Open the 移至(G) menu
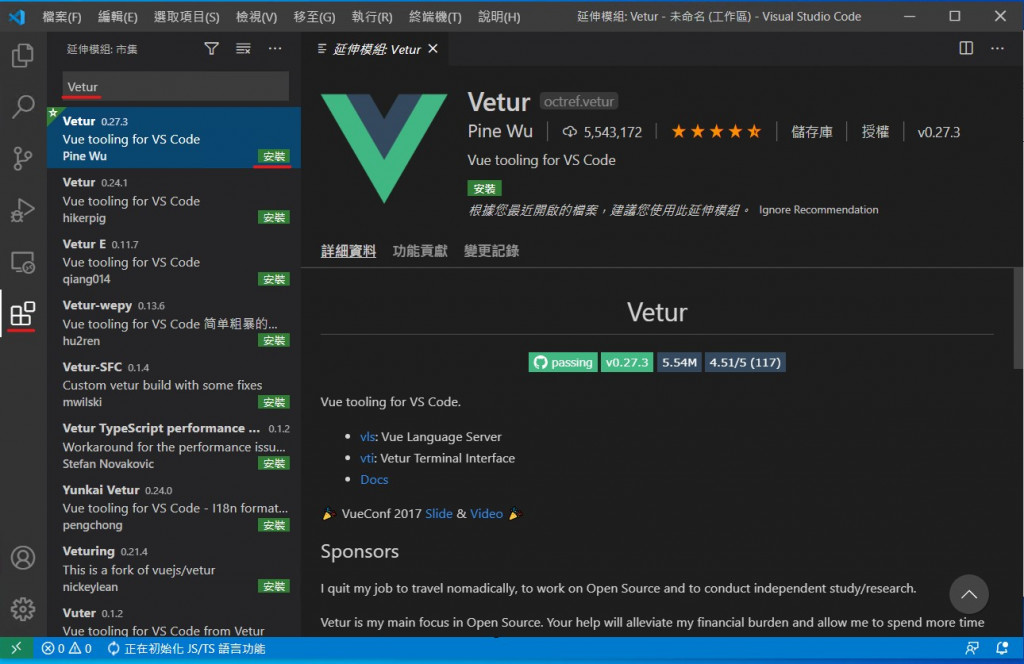 [x=314, y=17]
